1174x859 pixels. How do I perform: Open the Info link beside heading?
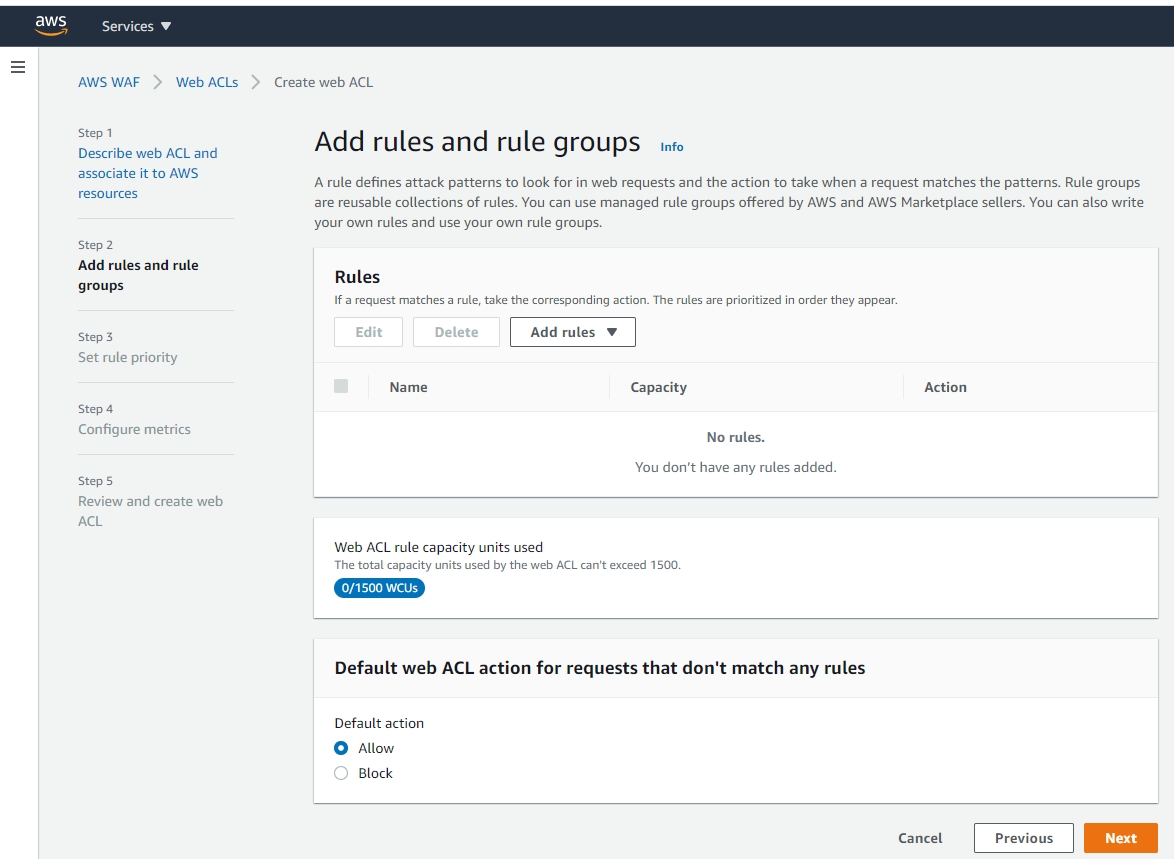672,147
